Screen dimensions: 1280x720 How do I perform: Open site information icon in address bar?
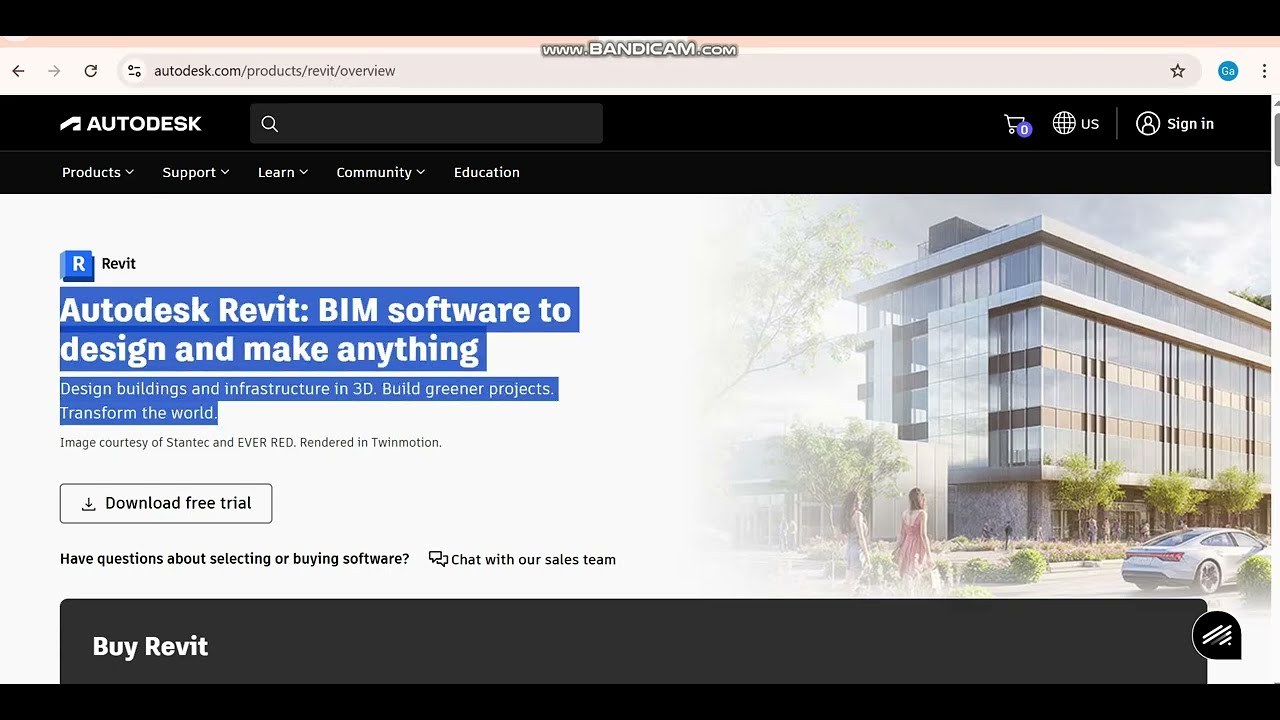(134, 71)
